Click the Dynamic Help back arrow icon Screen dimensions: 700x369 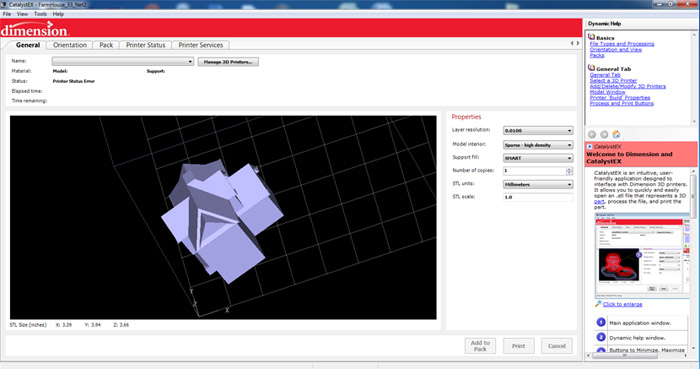(x=592, y=134)
